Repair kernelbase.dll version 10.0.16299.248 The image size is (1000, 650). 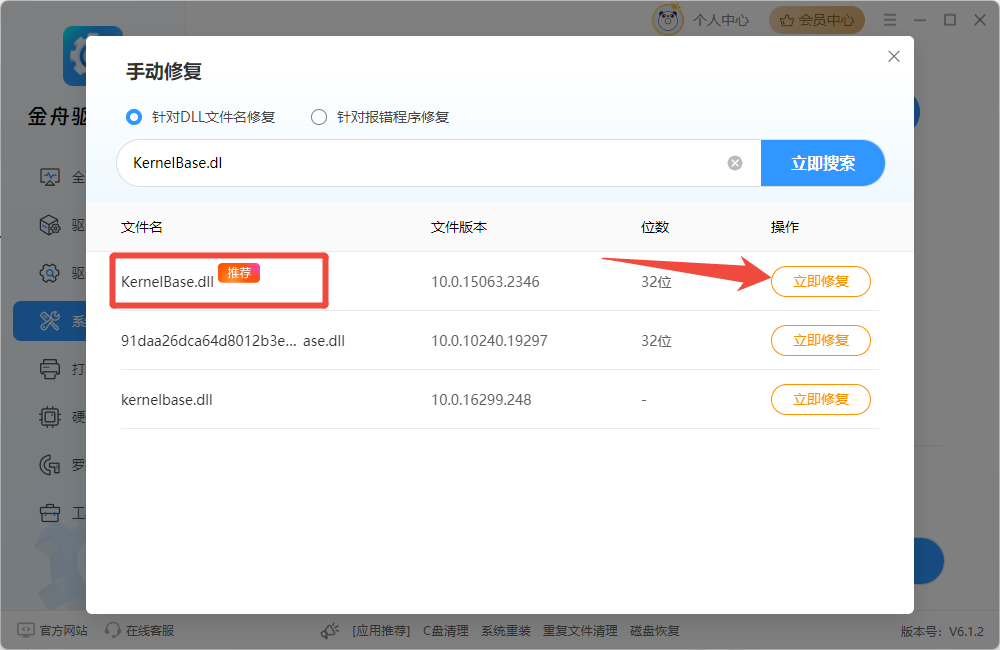[x=821, y=399]
